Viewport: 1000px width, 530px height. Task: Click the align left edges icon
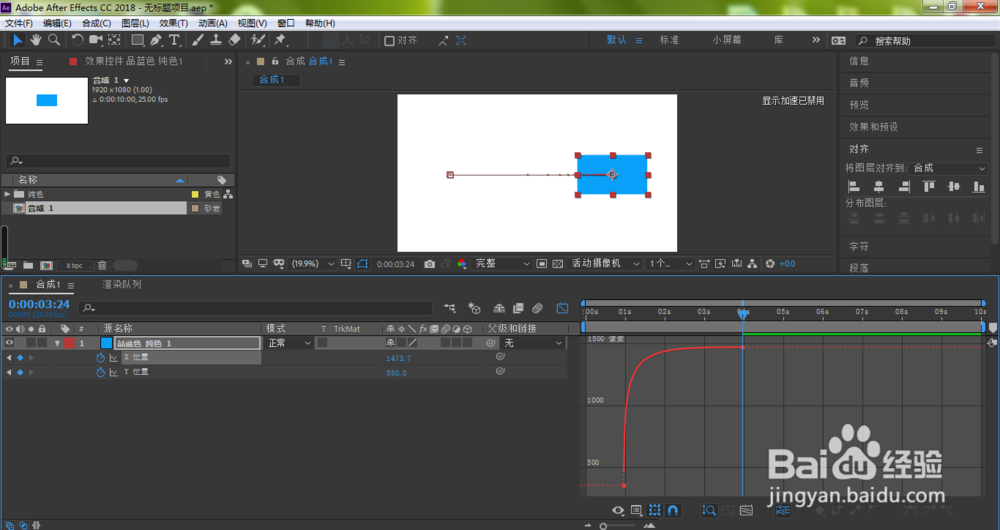[854, 186]
